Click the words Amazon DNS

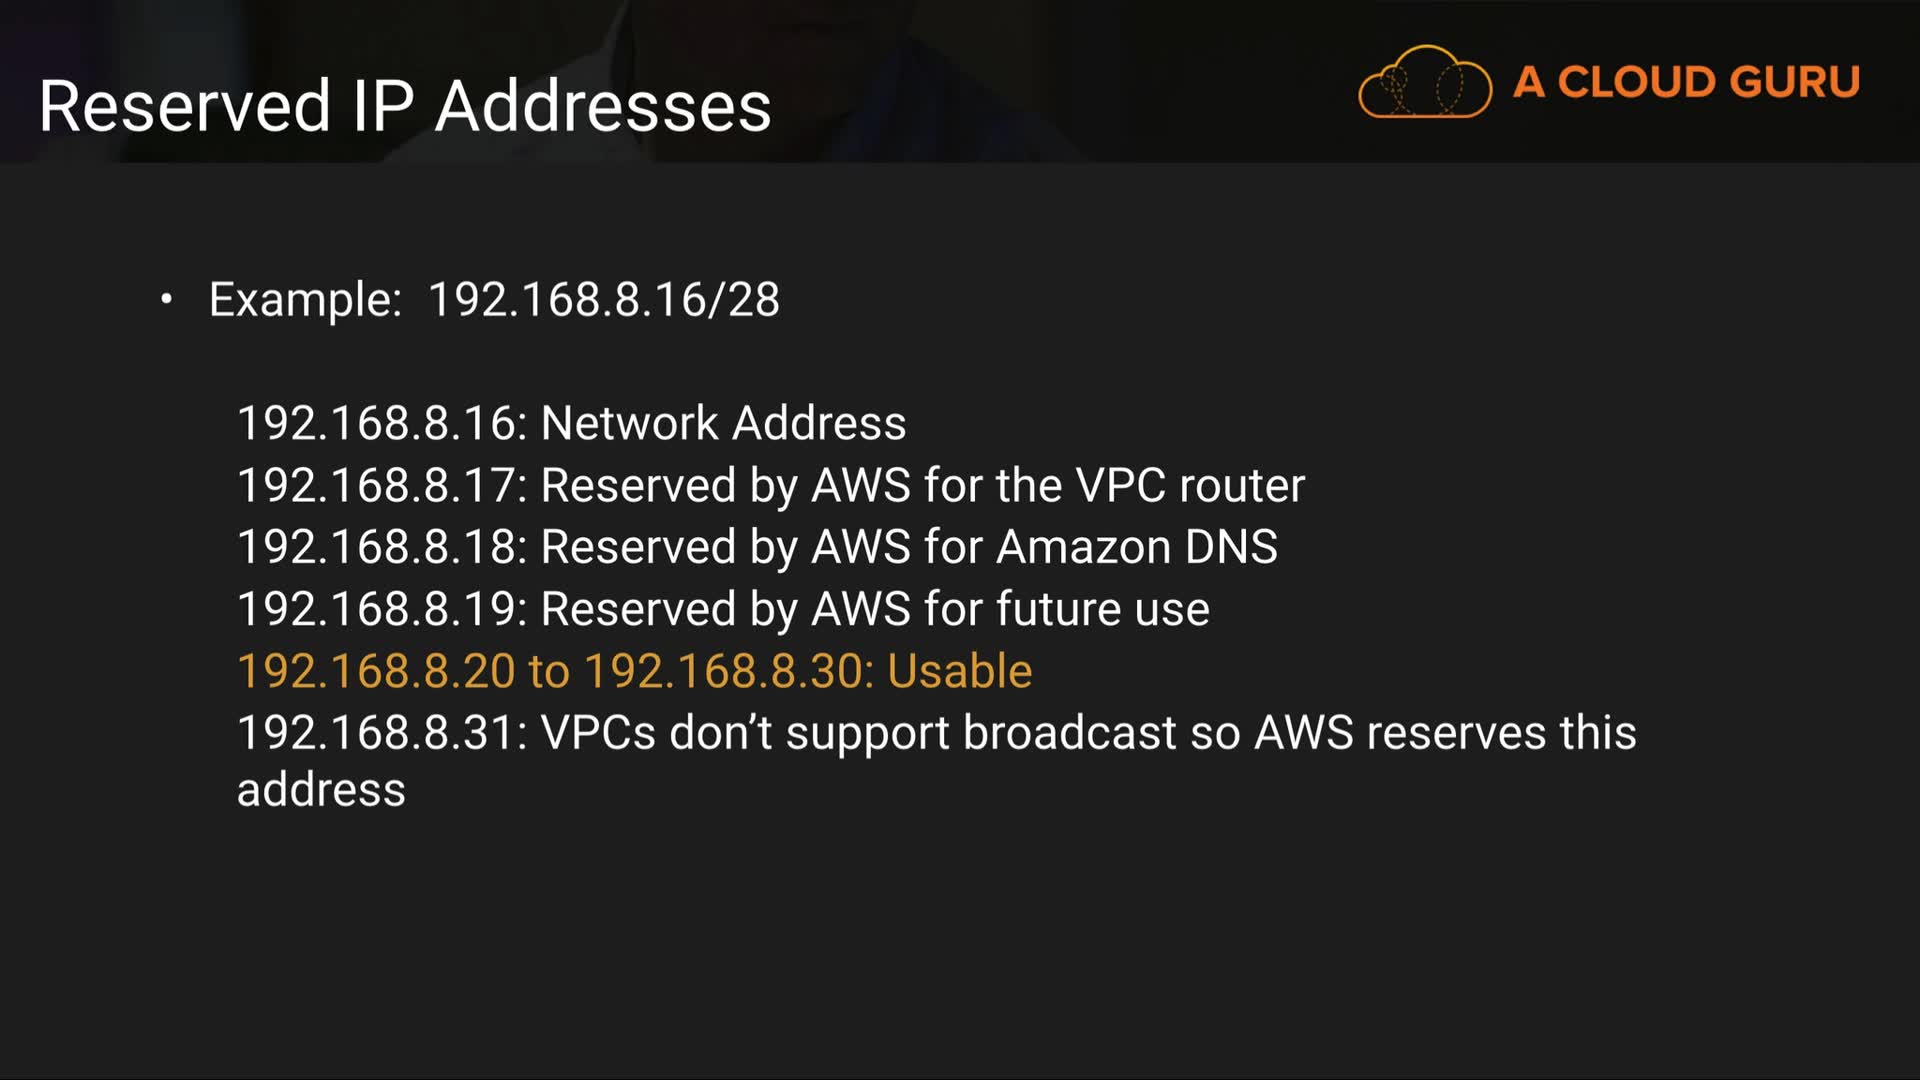1136,547
